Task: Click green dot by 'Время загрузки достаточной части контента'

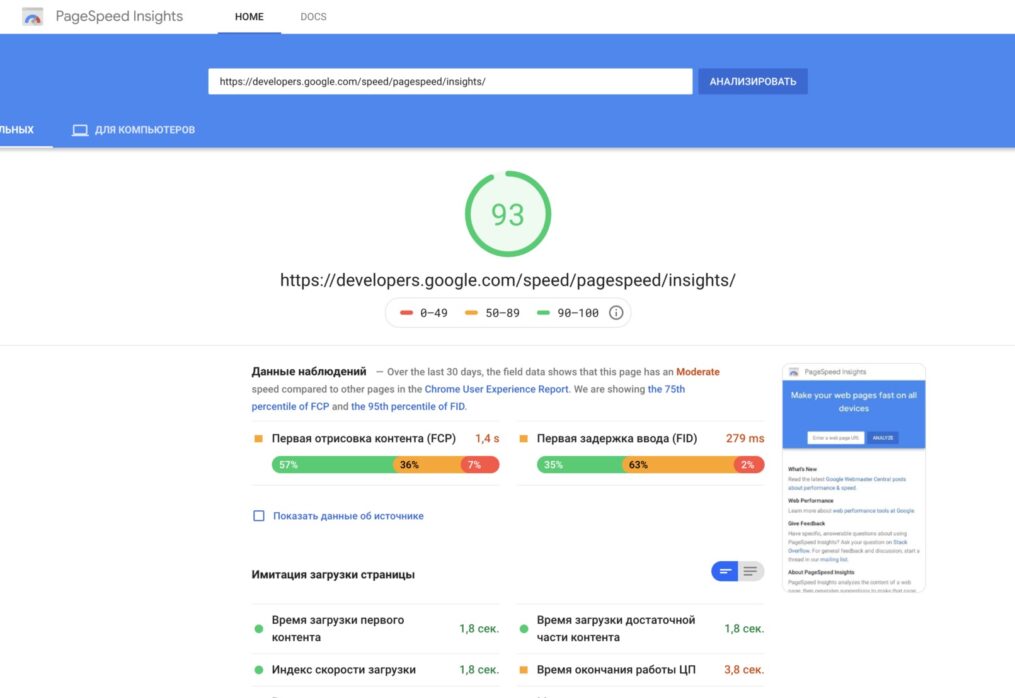Action: click(x=524, y=629)
